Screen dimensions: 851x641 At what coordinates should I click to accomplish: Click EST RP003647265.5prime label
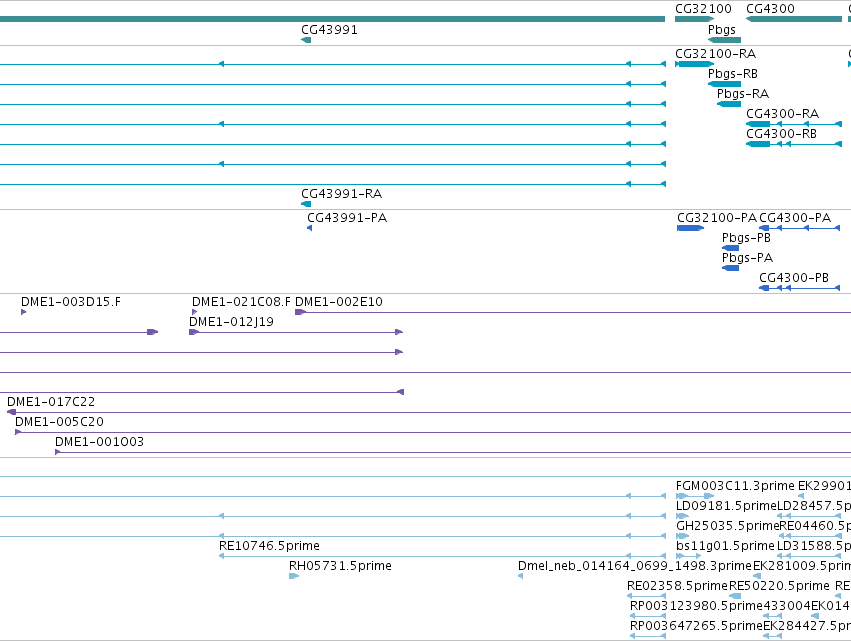click(696, 626)
